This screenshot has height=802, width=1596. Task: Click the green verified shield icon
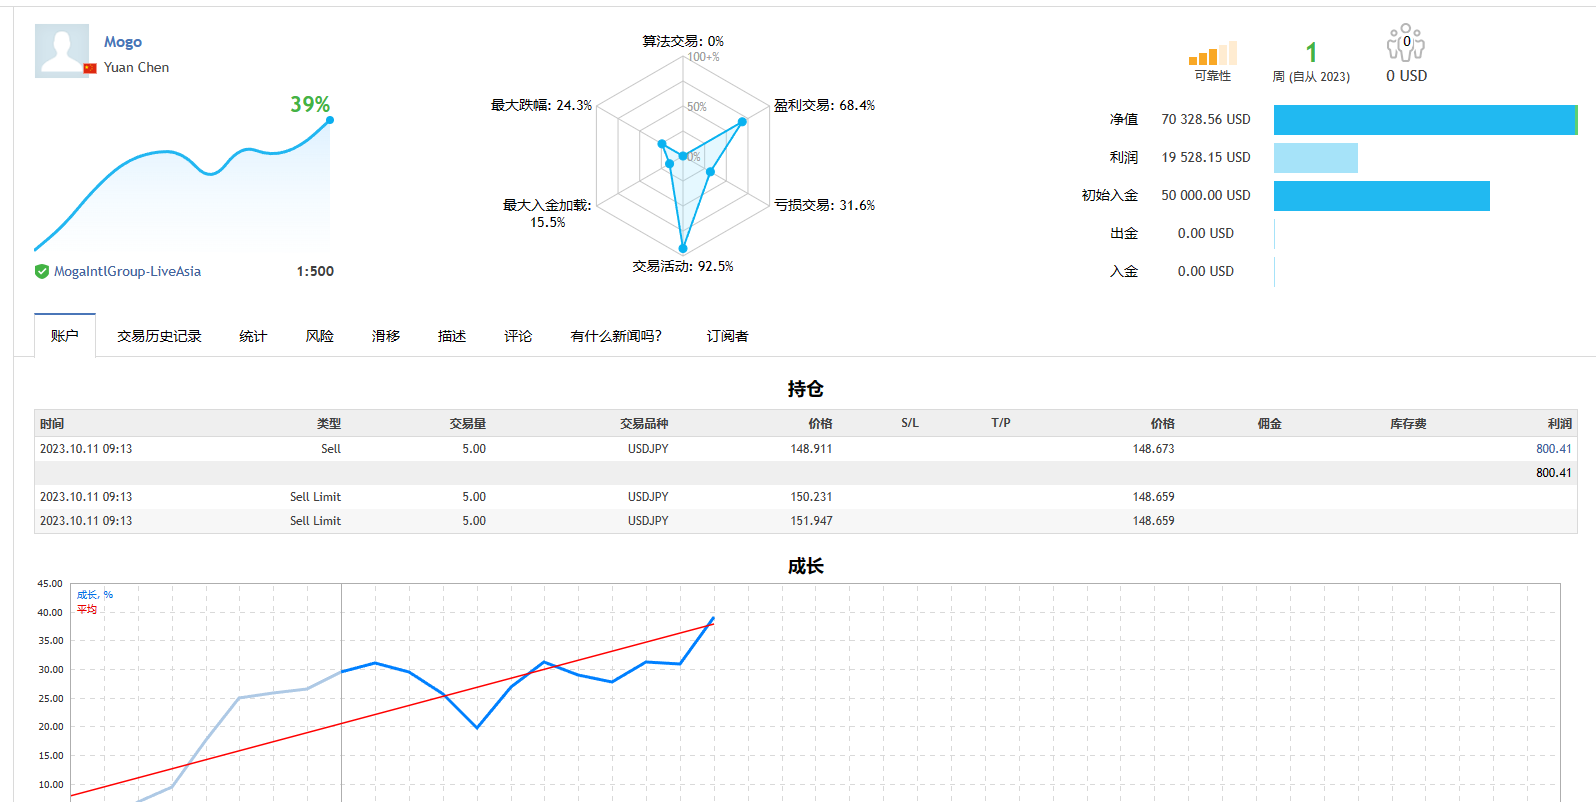coord(42,271)
